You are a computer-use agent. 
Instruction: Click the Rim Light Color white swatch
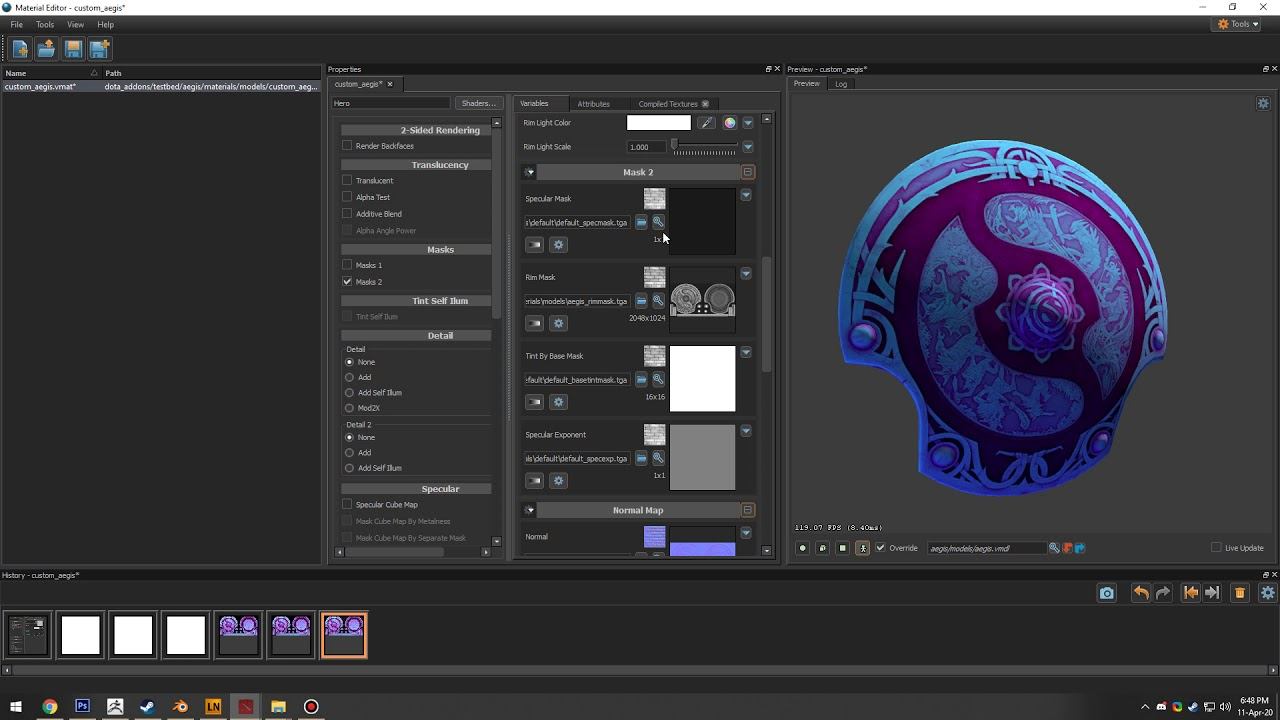pos(658,123)
